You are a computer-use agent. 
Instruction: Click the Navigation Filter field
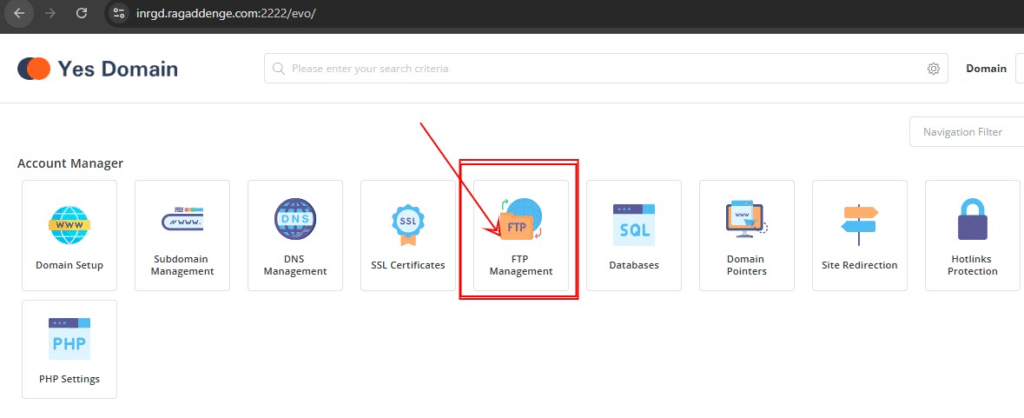pos(964,132)
